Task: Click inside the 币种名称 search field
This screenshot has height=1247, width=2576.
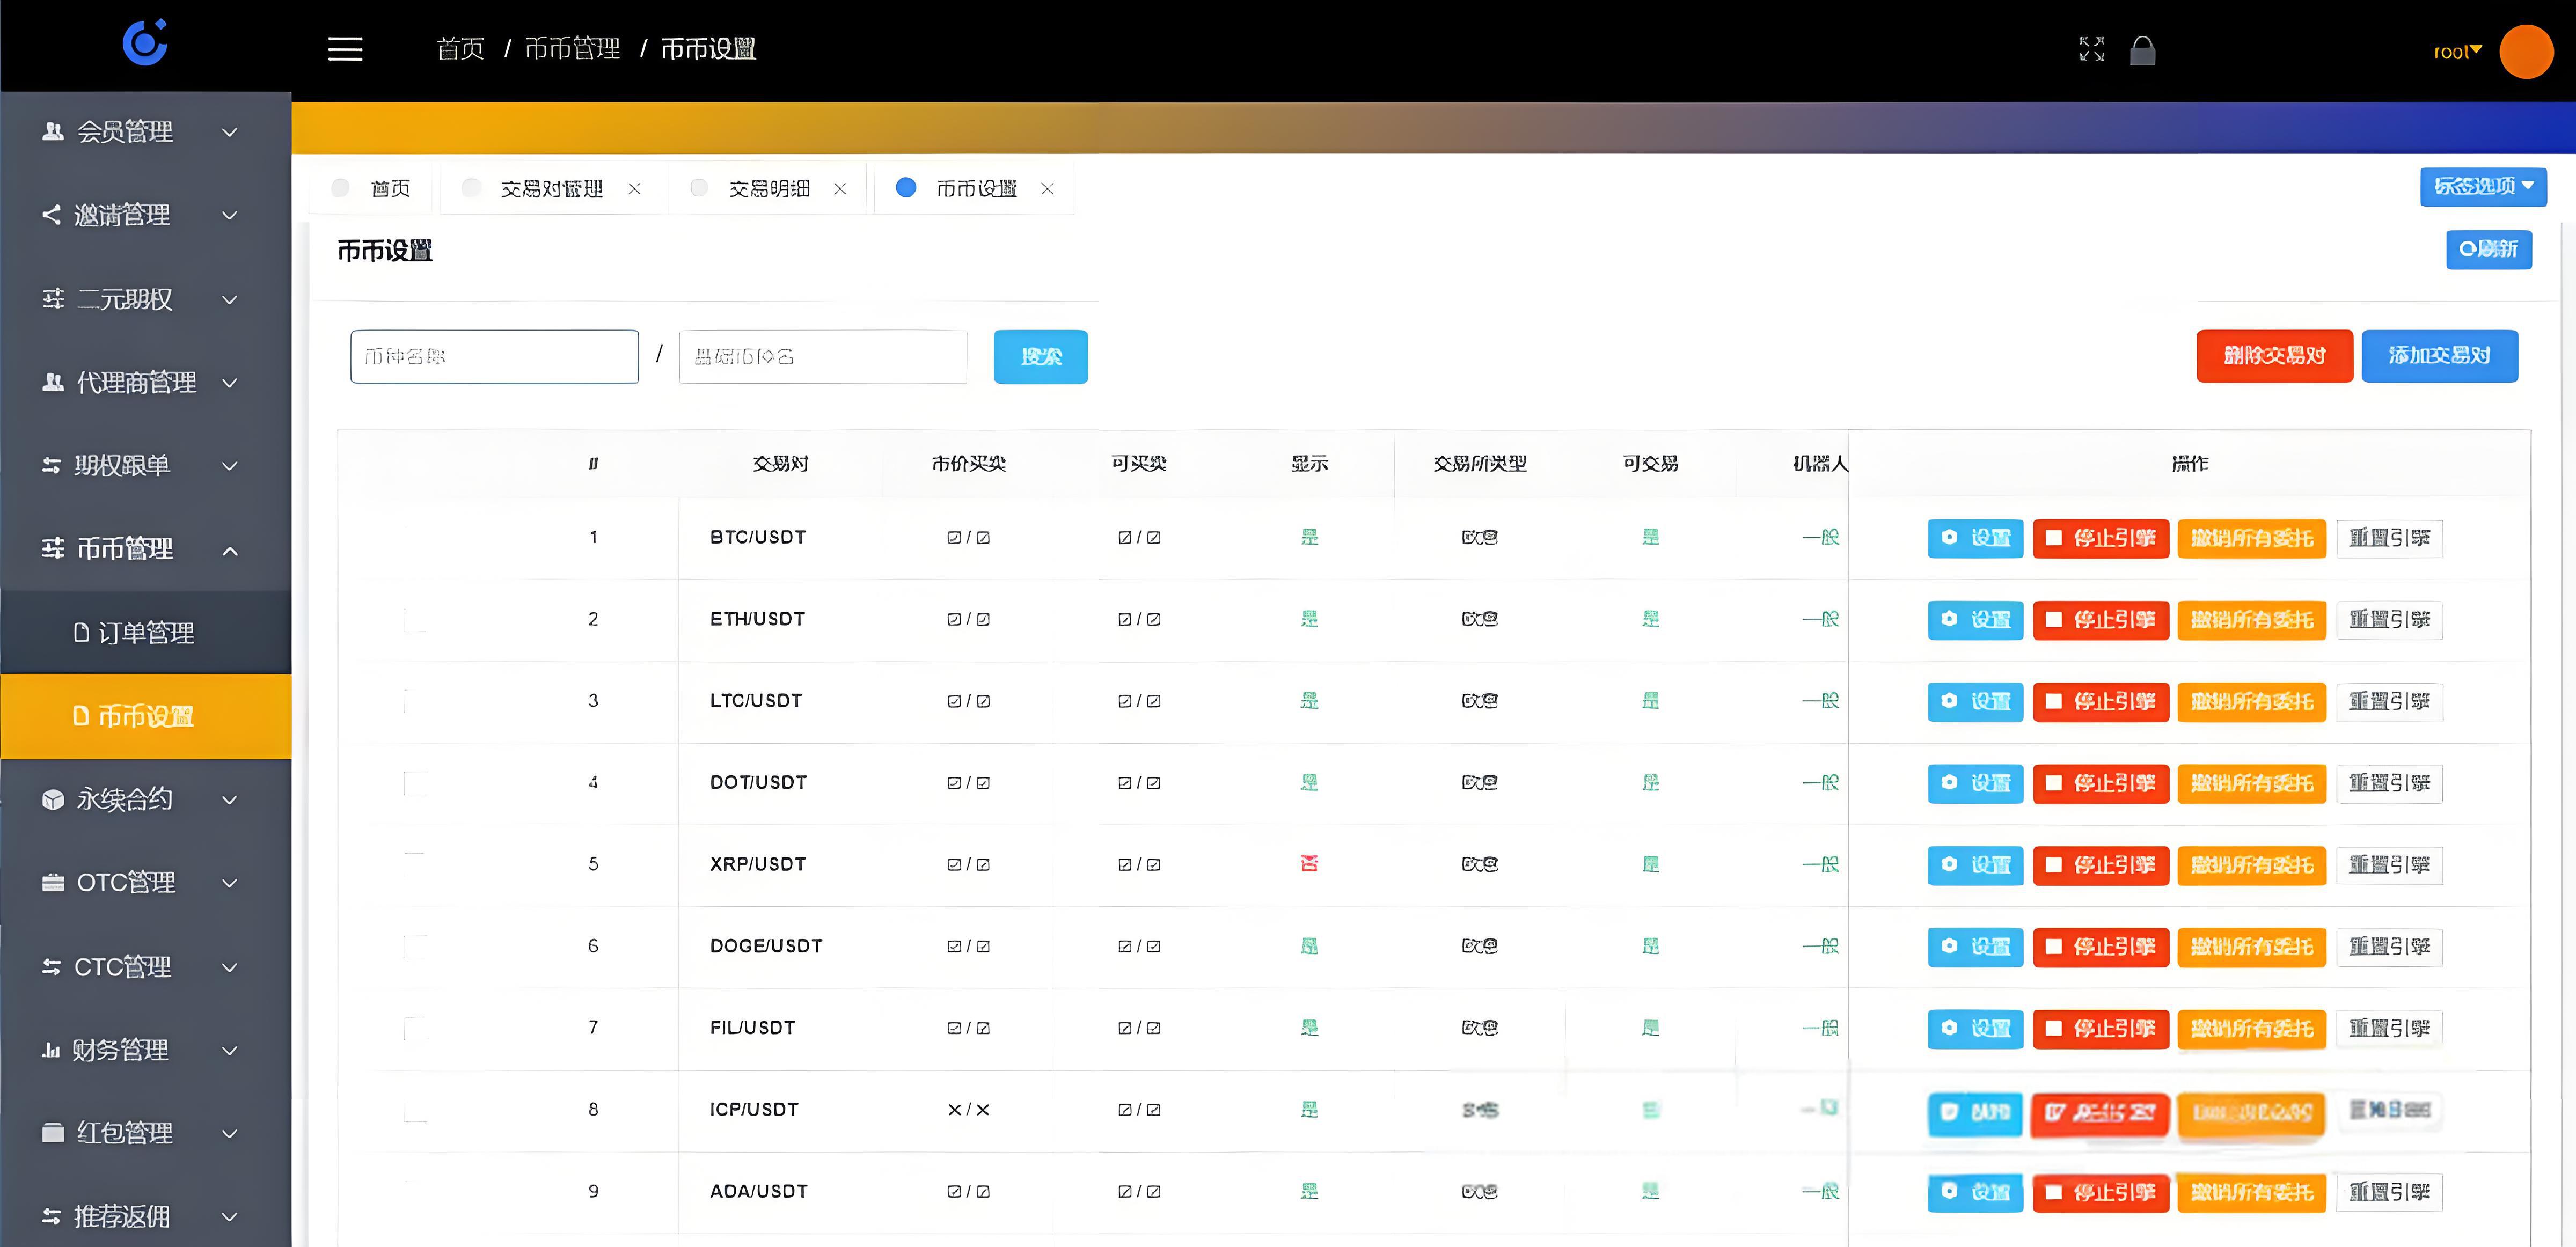Action: point(494,356)
